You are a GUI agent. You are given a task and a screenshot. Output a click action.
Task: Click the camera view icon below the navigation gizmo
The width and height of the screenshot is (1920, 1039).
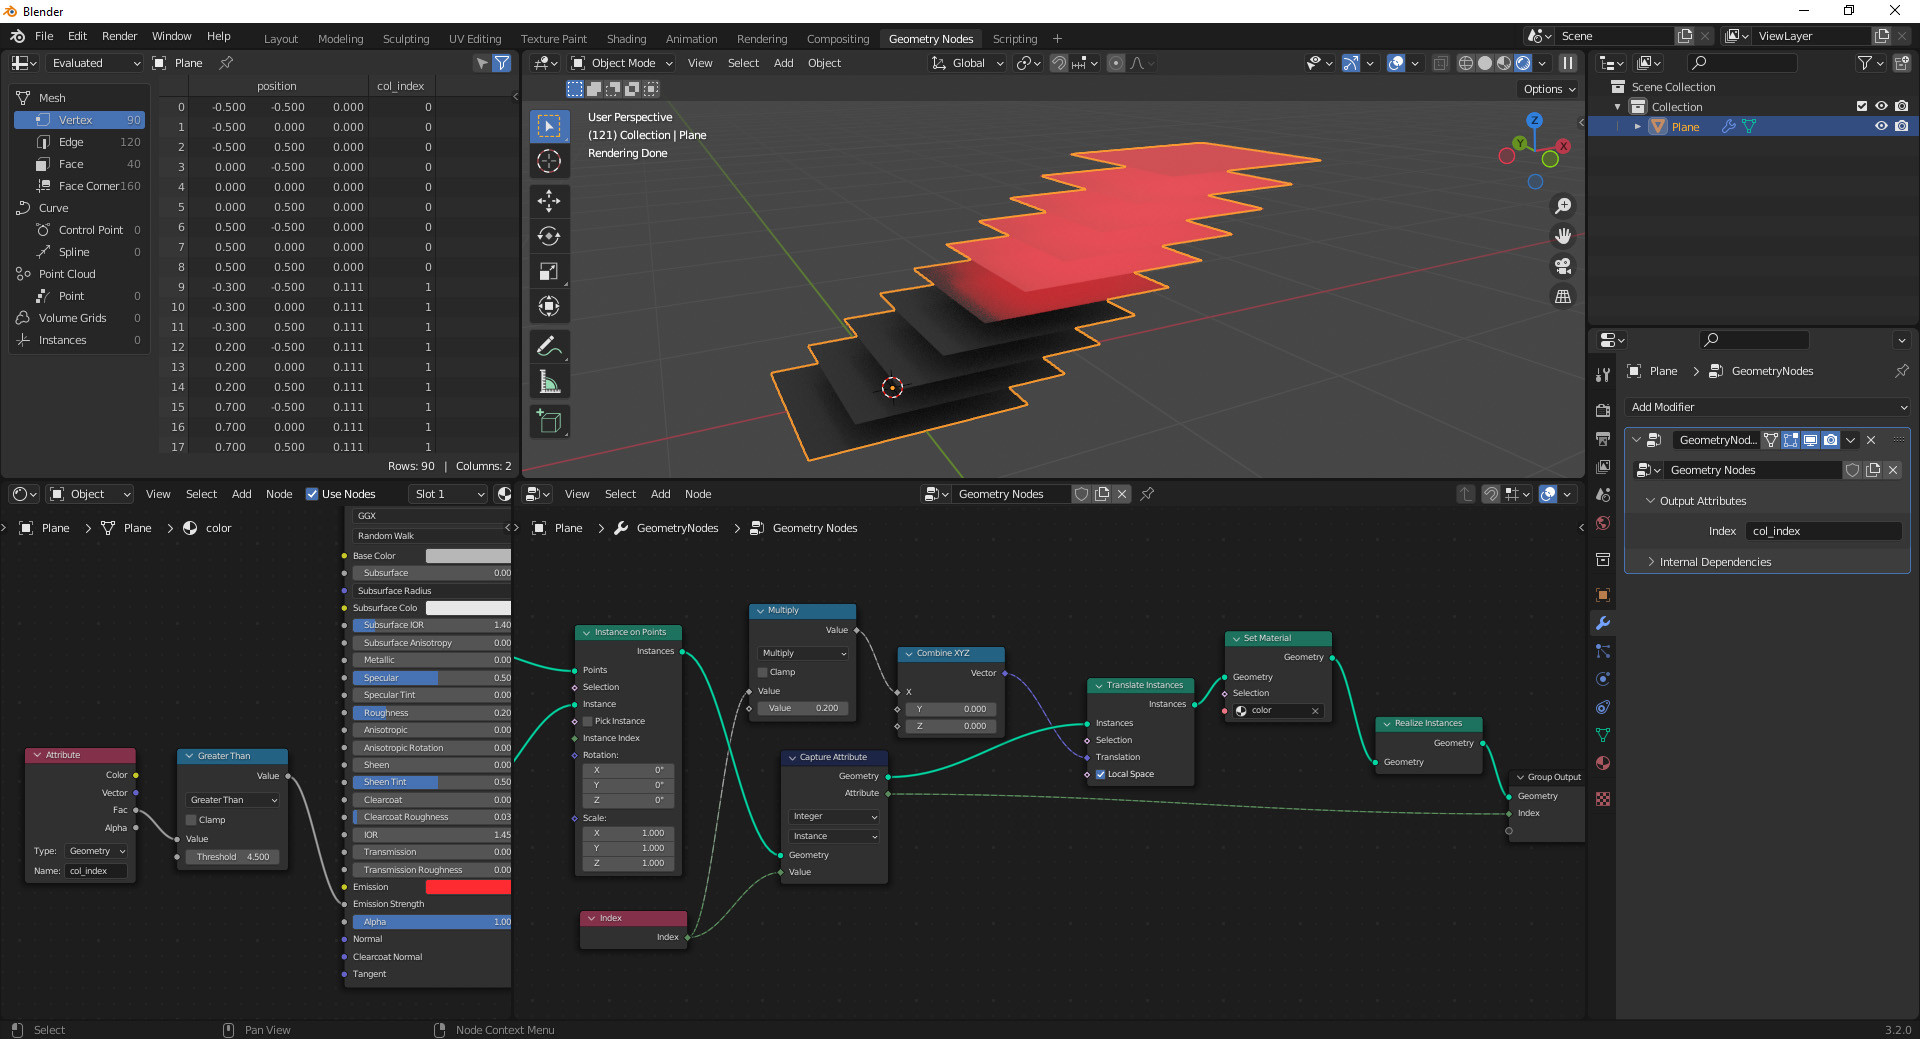1563,266
